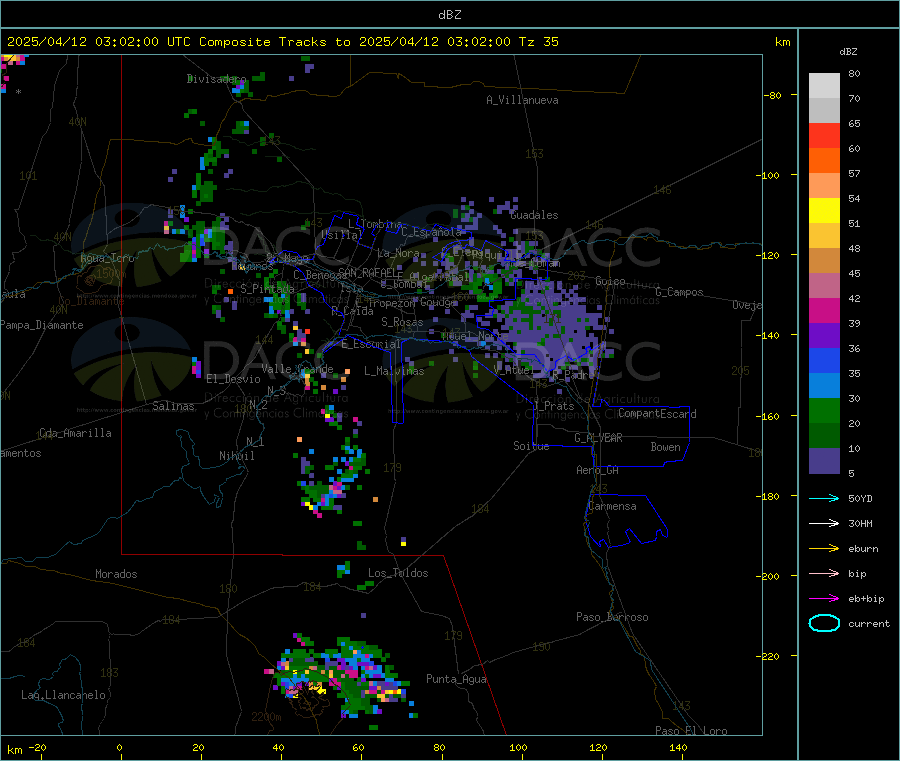This screenshot has height=761, width=900.
Task: Click the Nihuil location label
Action: [x=236, y=456]
